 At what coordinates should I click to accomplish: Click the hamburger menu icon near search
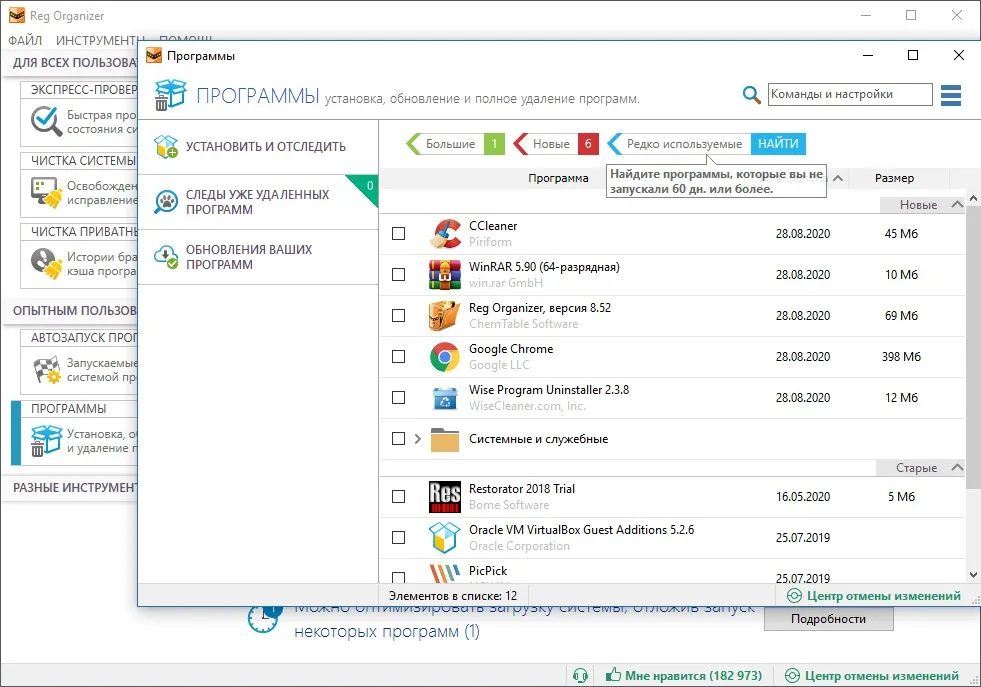(950, 95)
